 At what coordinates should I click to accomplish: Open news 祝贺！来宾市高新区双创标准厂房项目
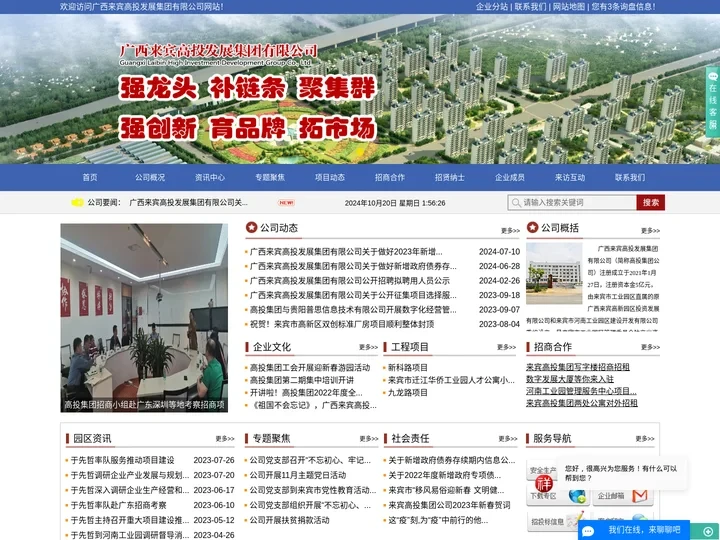[342, 324]
